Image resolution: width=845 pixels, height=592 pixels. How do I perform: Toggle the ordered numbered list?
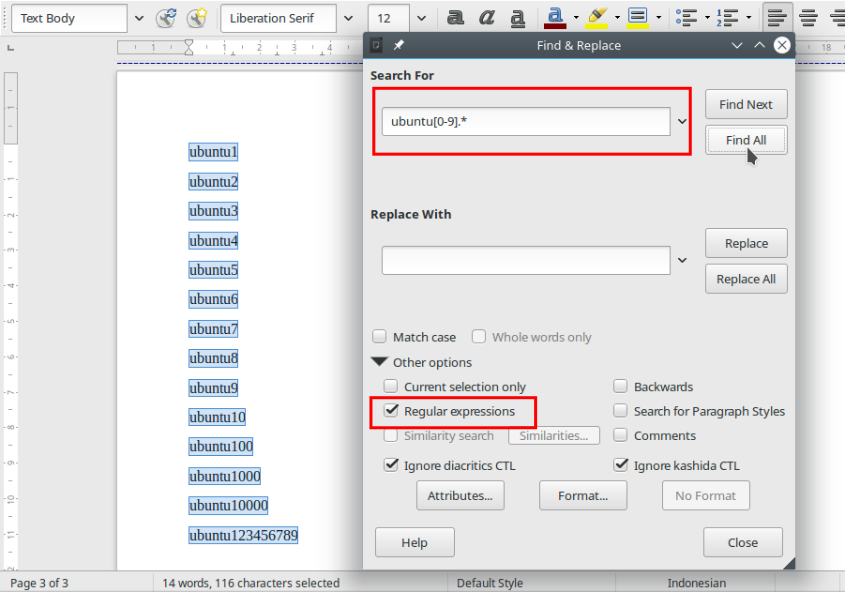click(729, 16)
